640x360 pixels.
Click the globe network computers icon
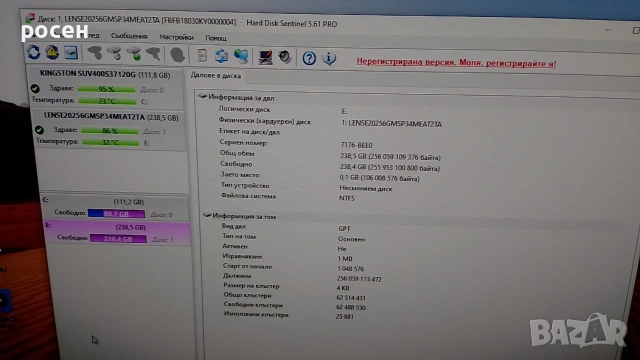point(241,56)
